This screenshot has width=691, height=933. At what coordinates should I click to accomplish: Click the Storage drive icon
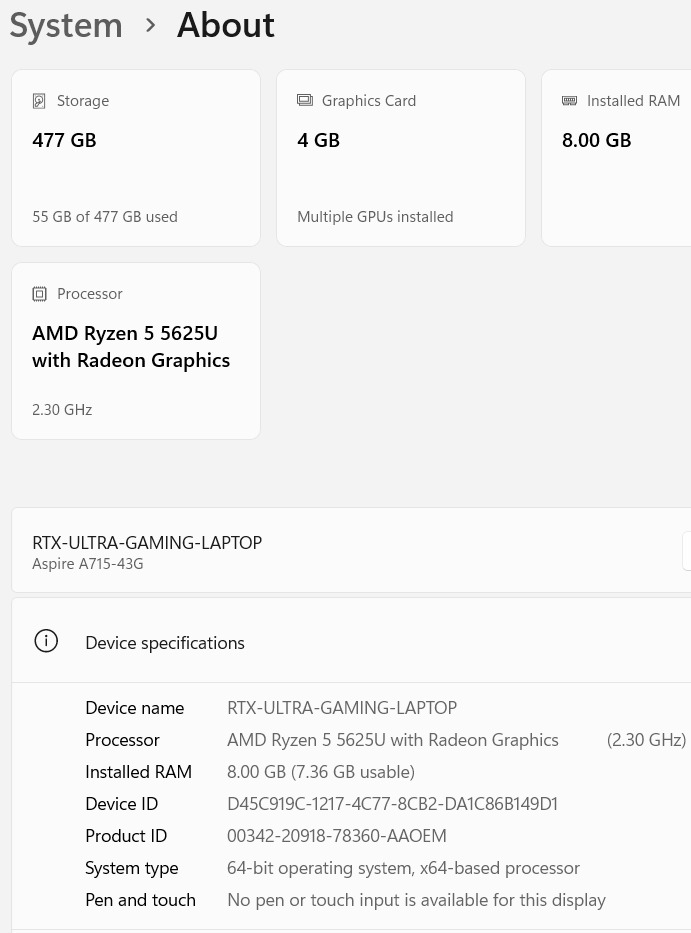click(39, 101)
